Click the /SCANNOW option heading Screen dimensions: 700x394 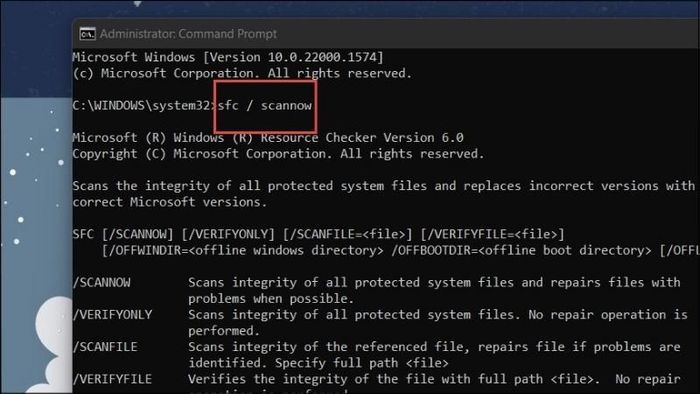[x=101, y=282]
